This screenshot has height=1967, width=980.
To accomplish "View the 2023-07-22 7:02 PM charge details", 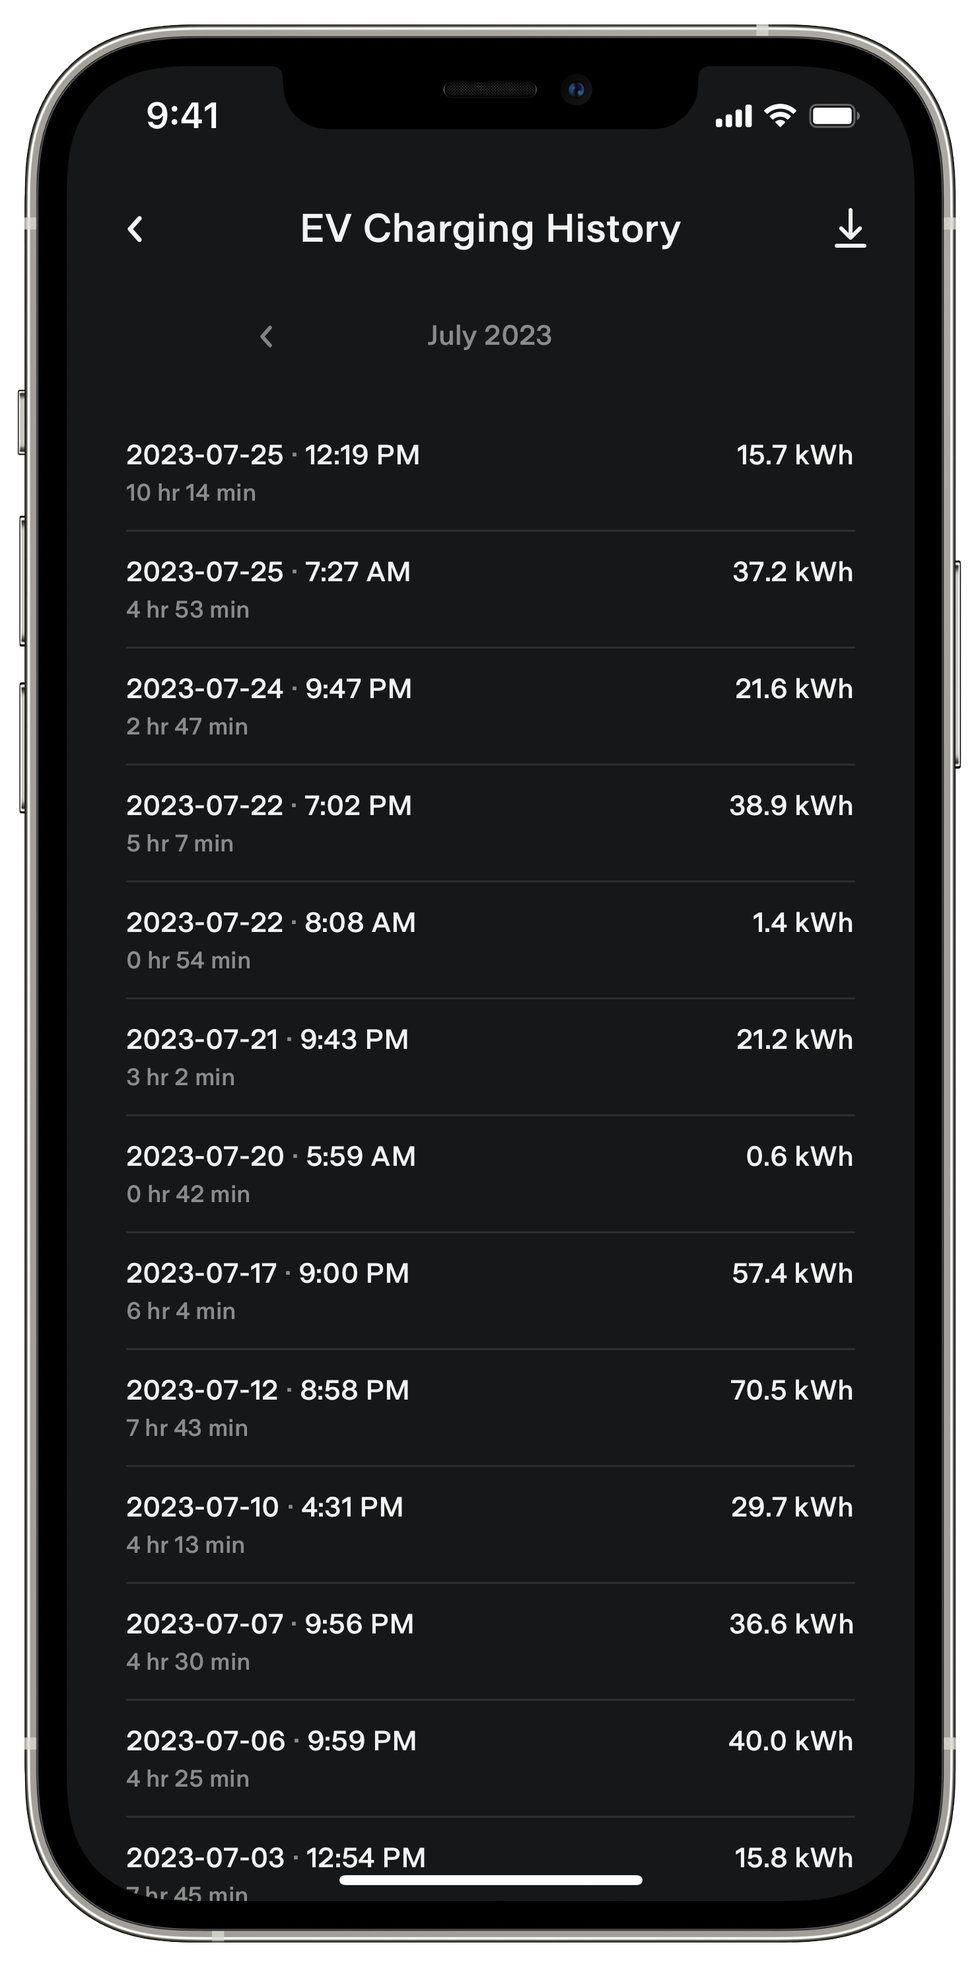I will [490, 823].
